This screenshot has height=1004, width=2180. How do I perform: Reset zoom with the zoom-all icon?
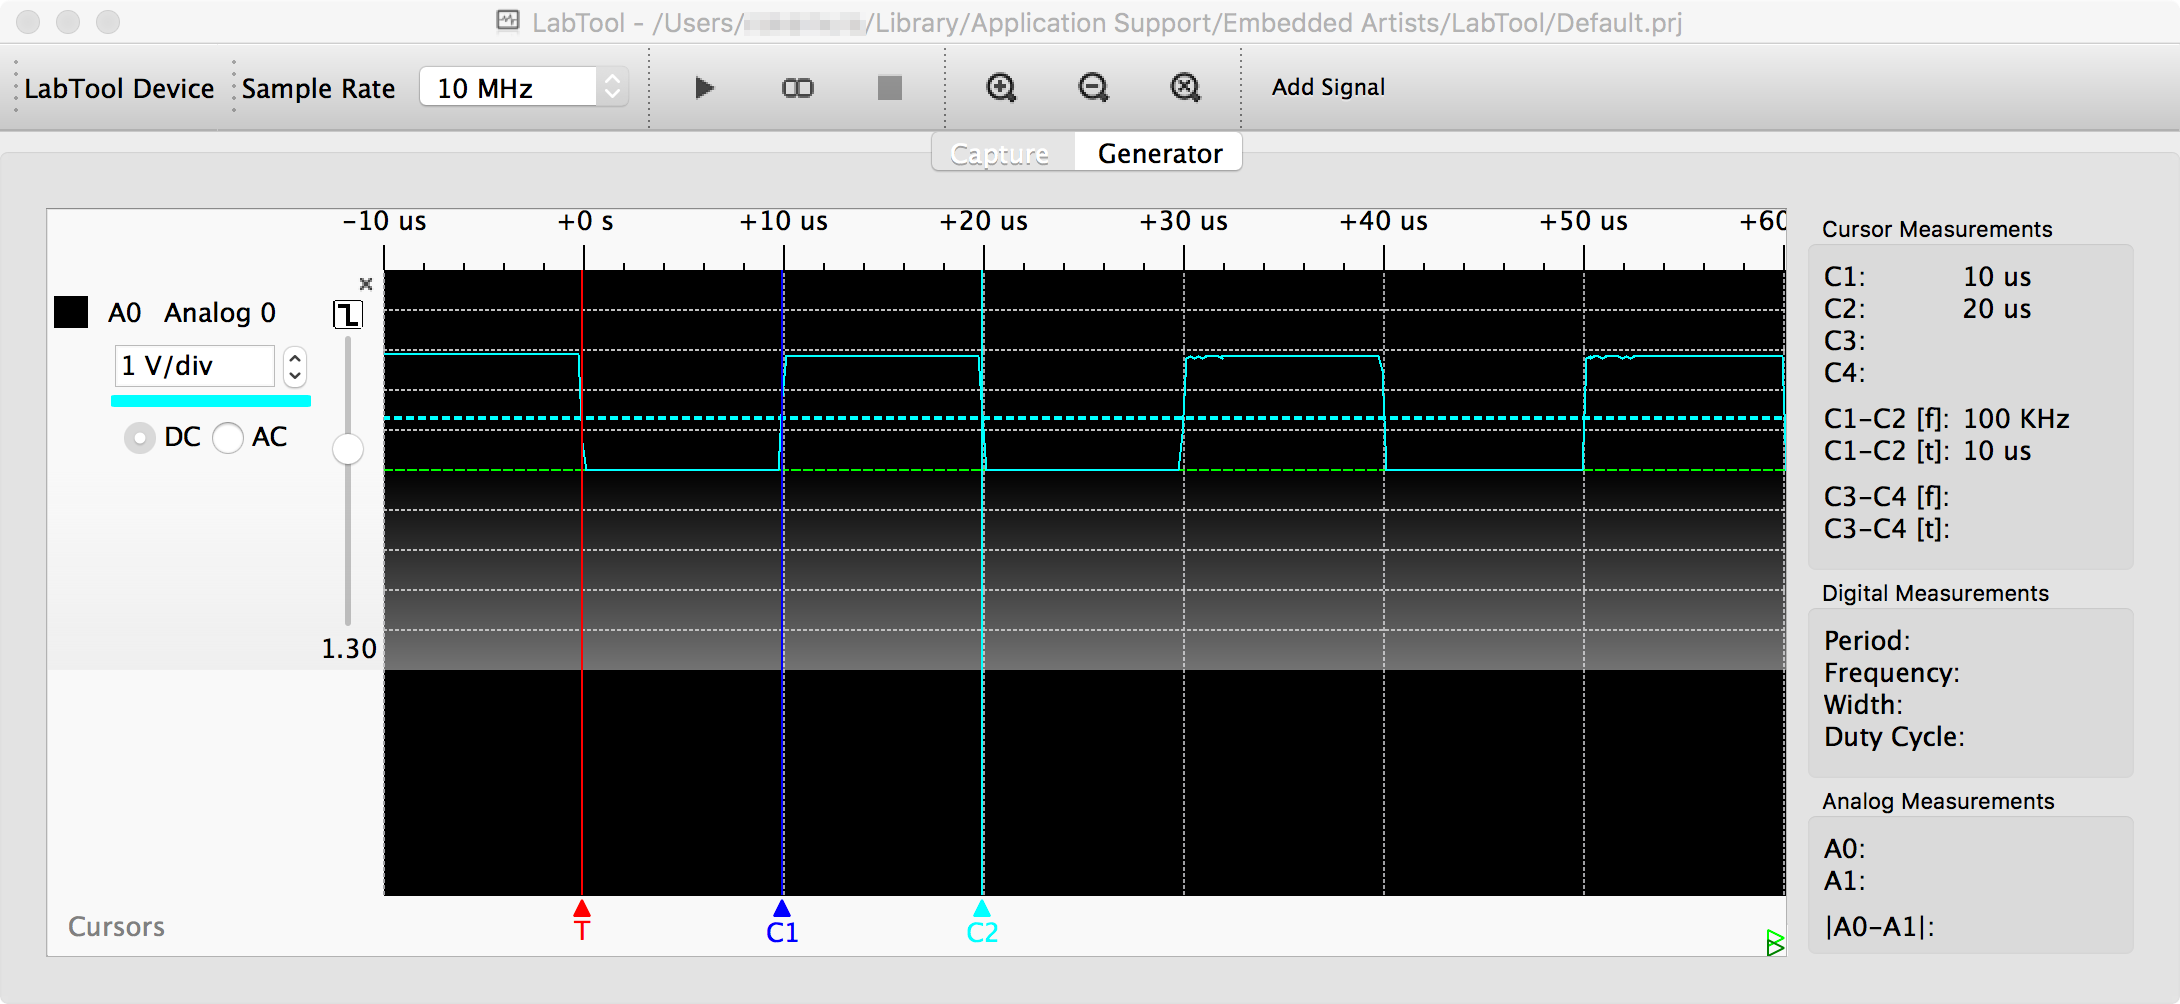[x=1185, y=88]
